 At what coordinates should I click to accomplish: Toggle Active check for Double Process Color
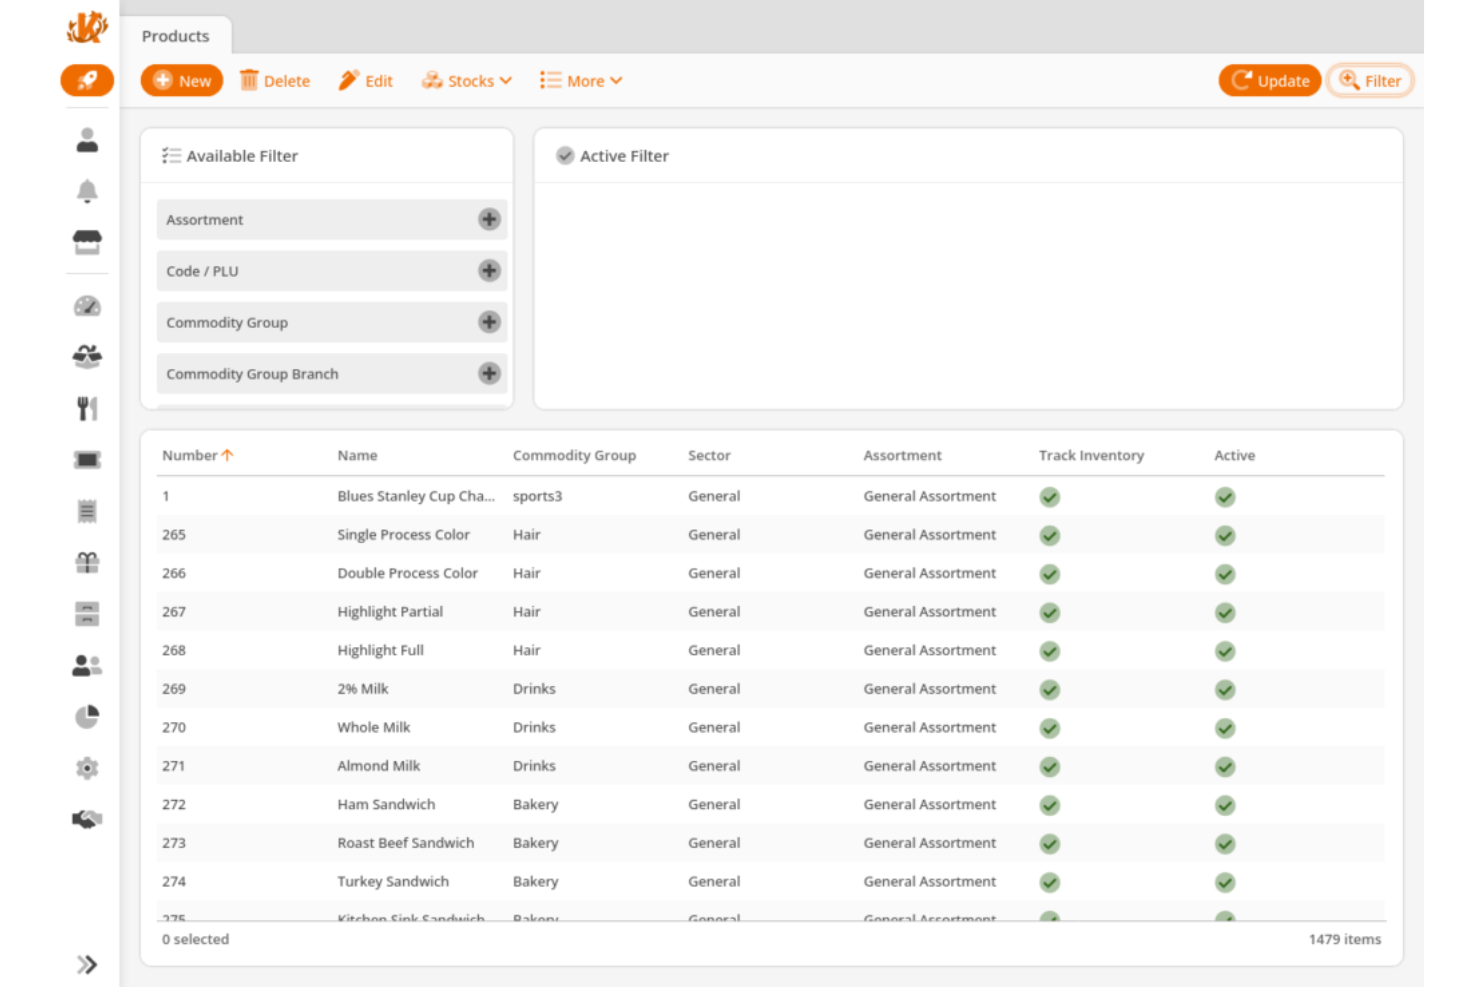pyautogui.click(x=1225, y=574)
